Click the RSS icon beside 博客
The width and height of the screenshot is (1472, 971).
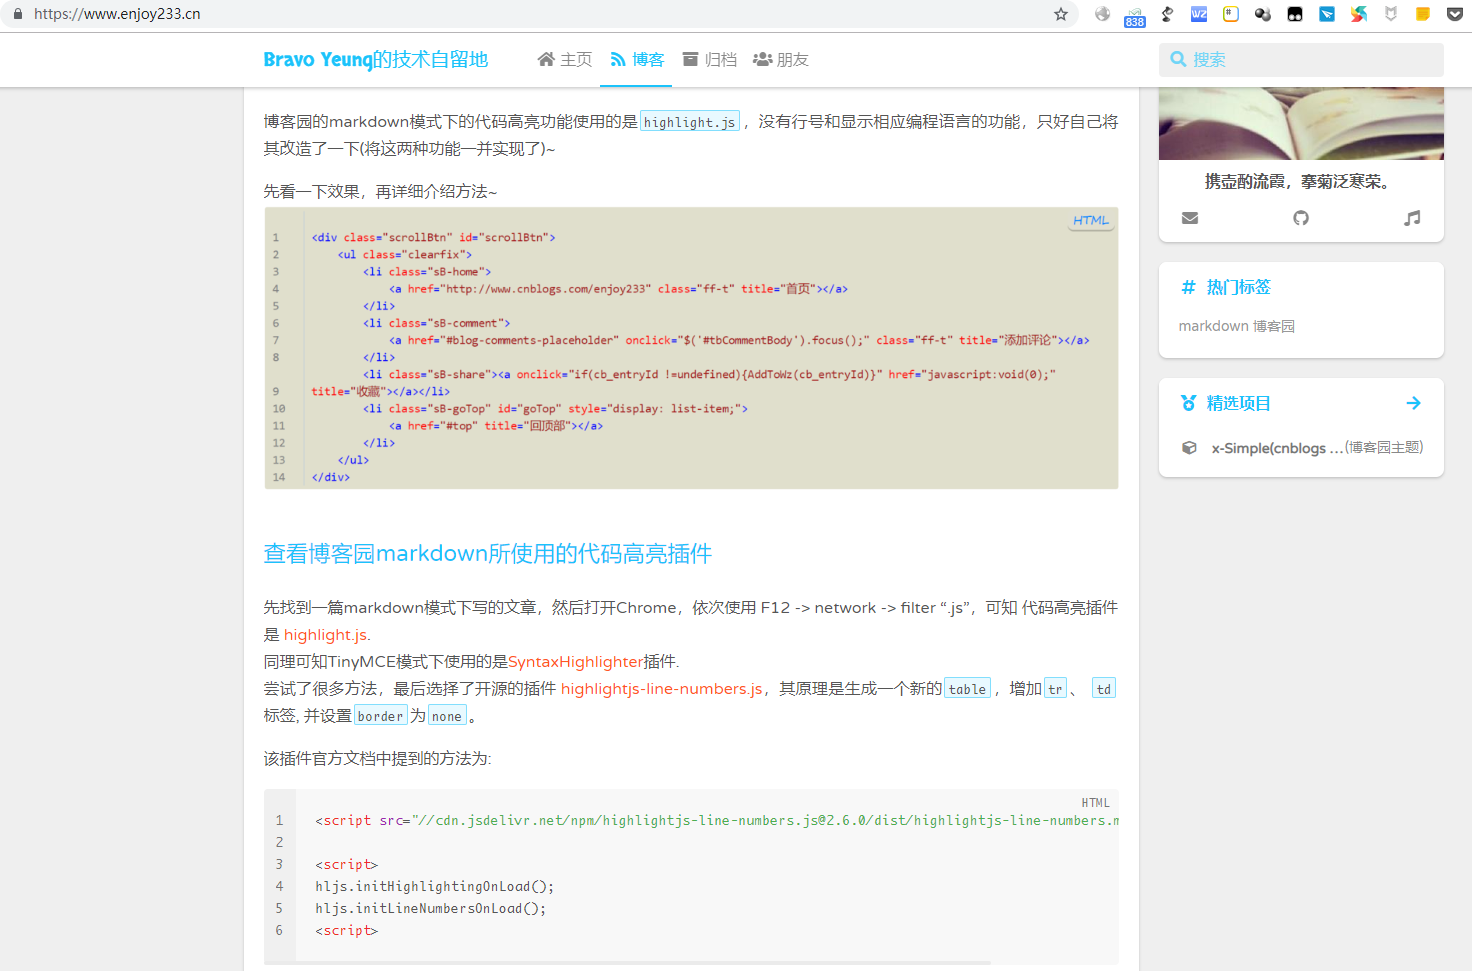pyautogui.click(x=618, y=60)
